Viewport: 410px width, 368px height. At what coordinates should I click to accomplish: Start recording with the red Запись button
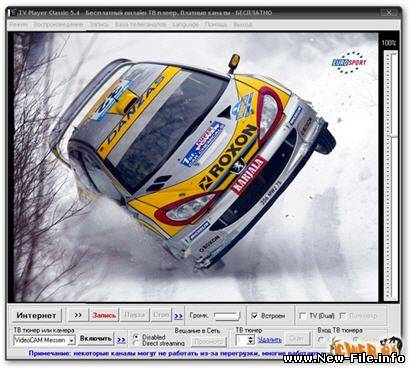[104, 315]
